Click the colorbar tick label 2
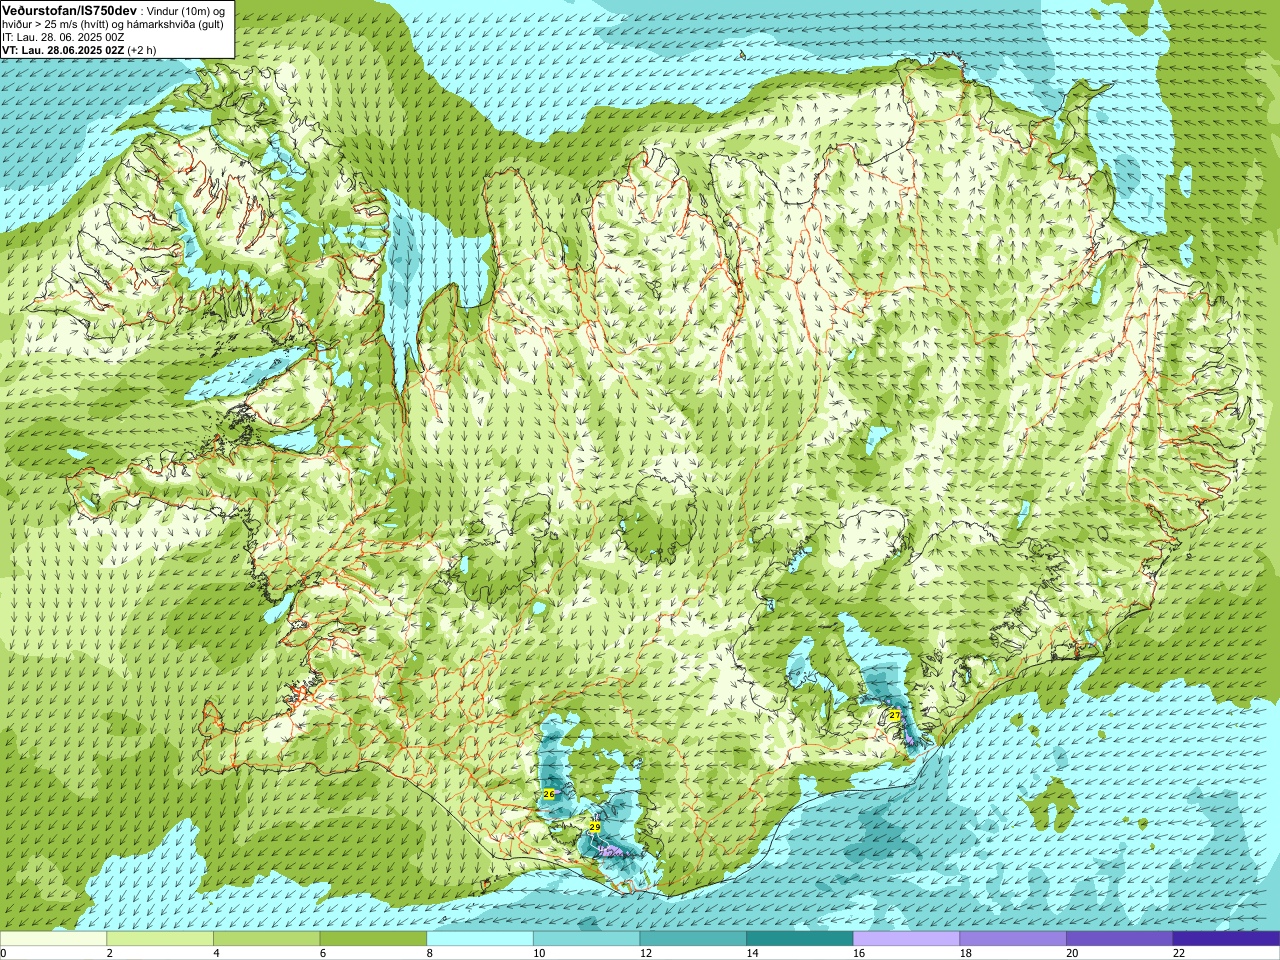This screenshot has height=960, width=1280. [x=109, y=953]
